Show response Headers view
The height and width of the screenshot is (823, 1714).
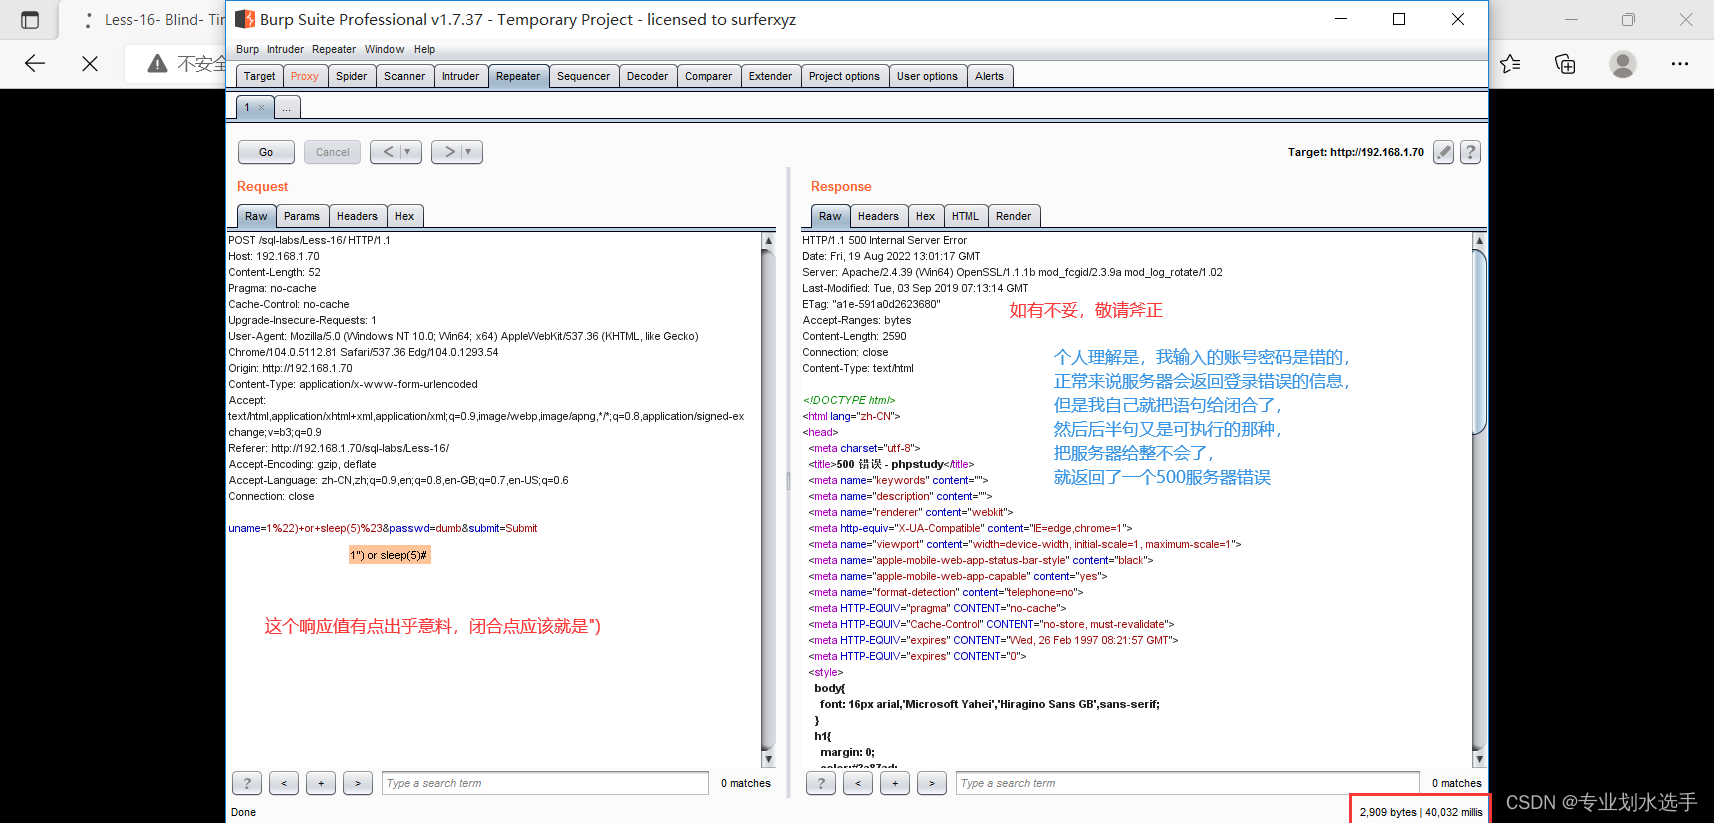[878, 216]
